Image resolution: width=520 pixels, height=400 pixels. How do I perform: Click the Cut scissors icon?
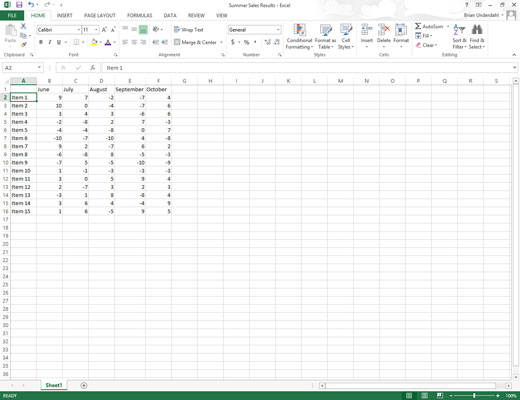coord(23,26)
